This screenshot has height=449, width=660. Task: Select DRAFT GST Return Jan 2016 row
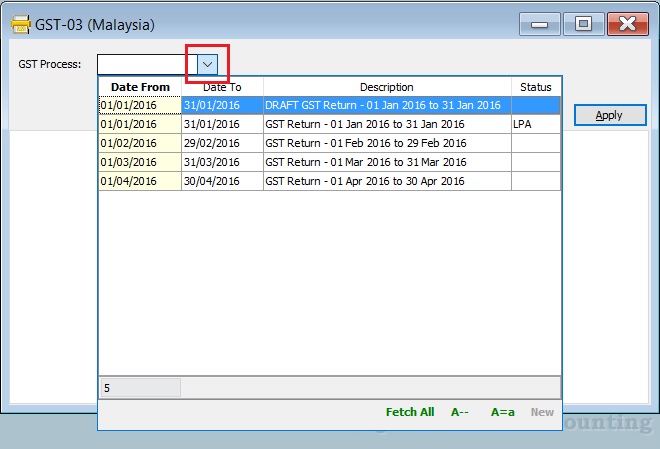pos(382,105)
